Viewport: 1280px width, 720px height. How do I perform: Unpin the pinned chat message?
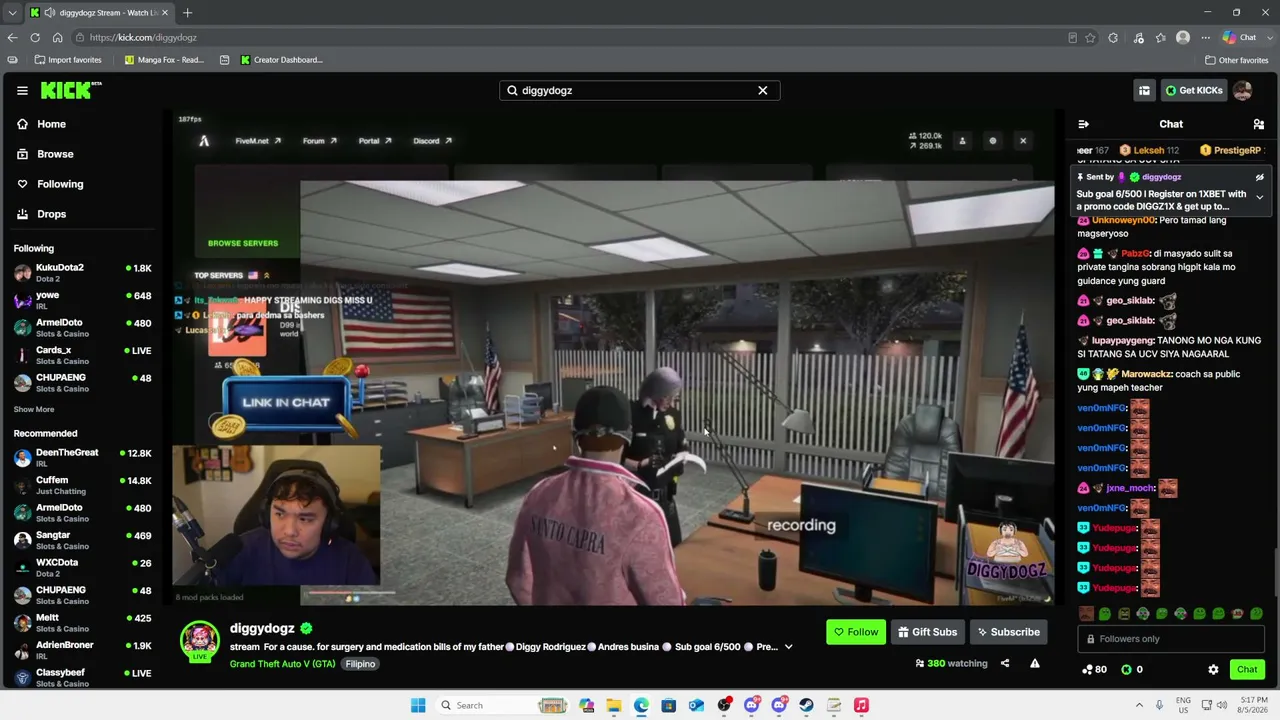(1259, 177)
